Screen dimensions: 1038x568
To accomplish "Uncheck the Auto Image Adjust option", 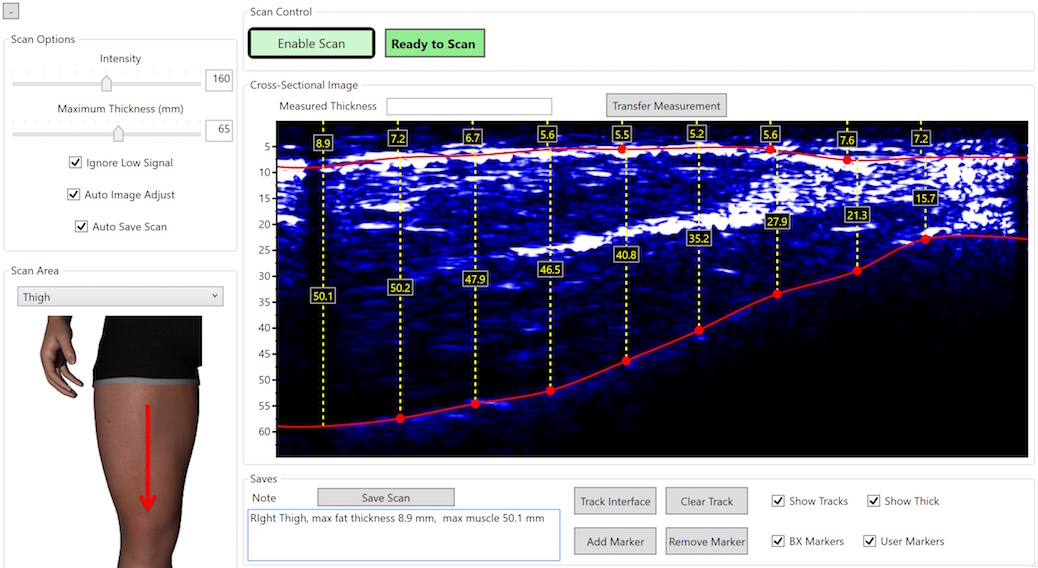I will coord(75,195).
